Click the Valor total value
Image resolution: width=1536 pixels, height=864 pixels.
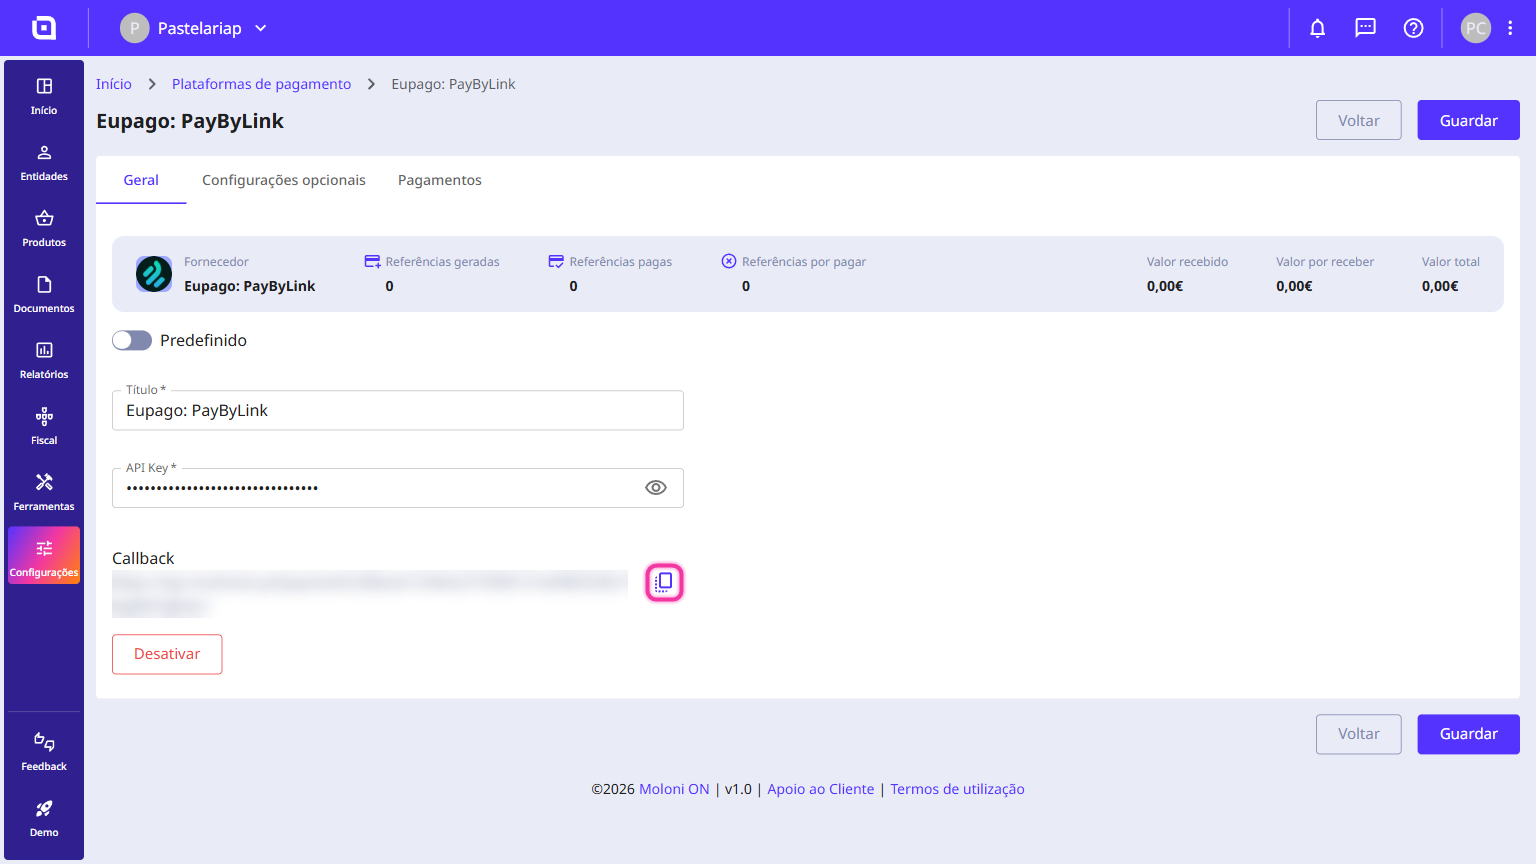pos(1440,286)
